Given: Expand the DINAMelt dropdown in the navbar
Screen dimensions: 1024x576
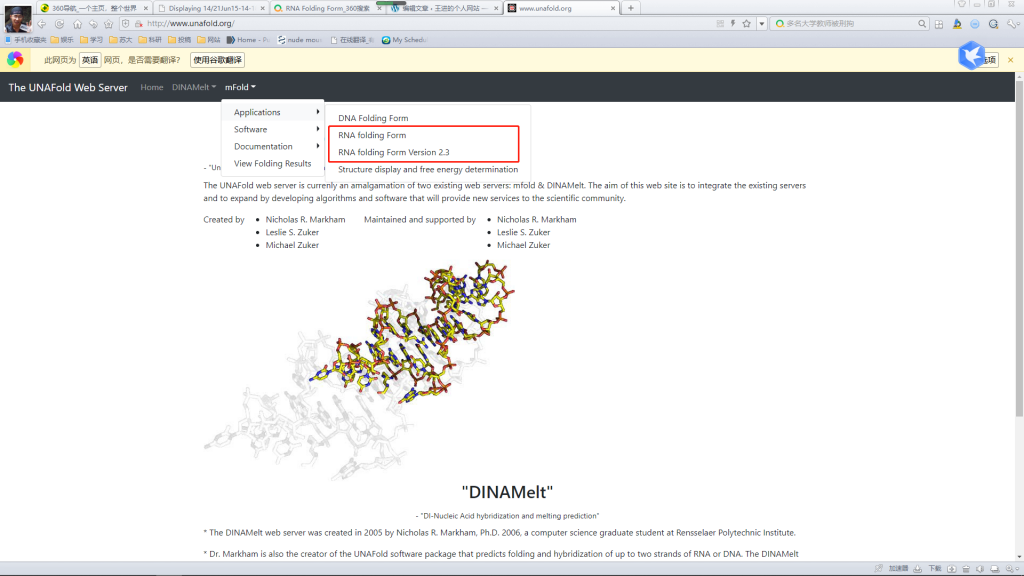Looking at the screenshot, I should (x=194, y=87).
